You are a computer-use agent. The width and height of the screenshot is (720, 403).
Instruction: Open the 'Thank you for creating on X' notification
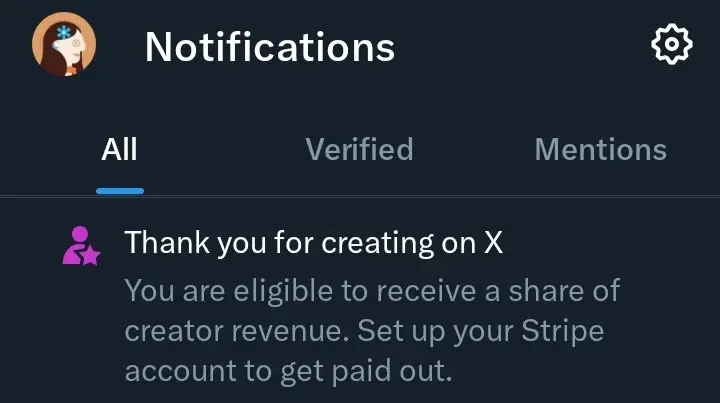coord(314,242)
